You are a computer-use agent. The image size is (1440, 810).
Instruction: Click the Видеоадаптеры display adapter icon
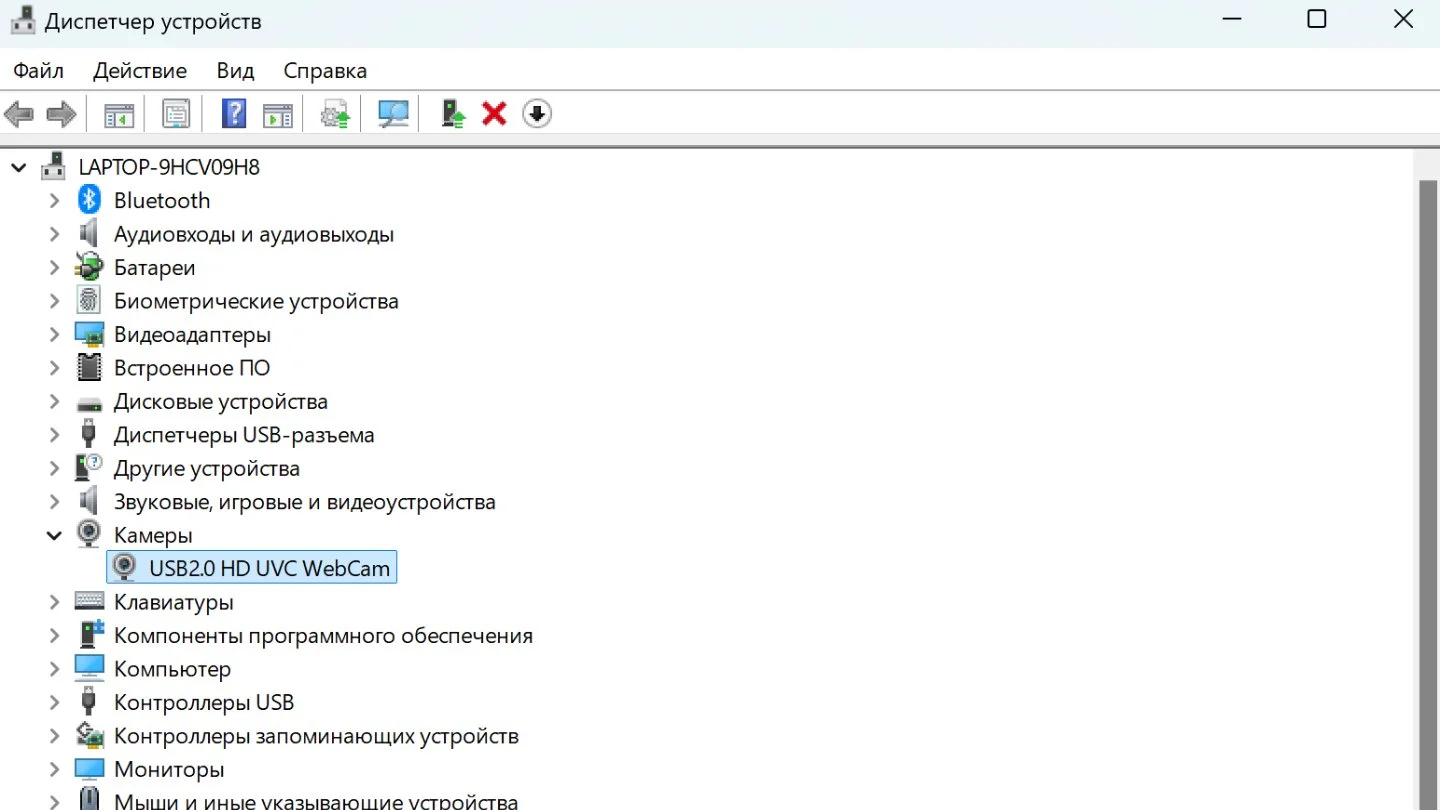90,334
